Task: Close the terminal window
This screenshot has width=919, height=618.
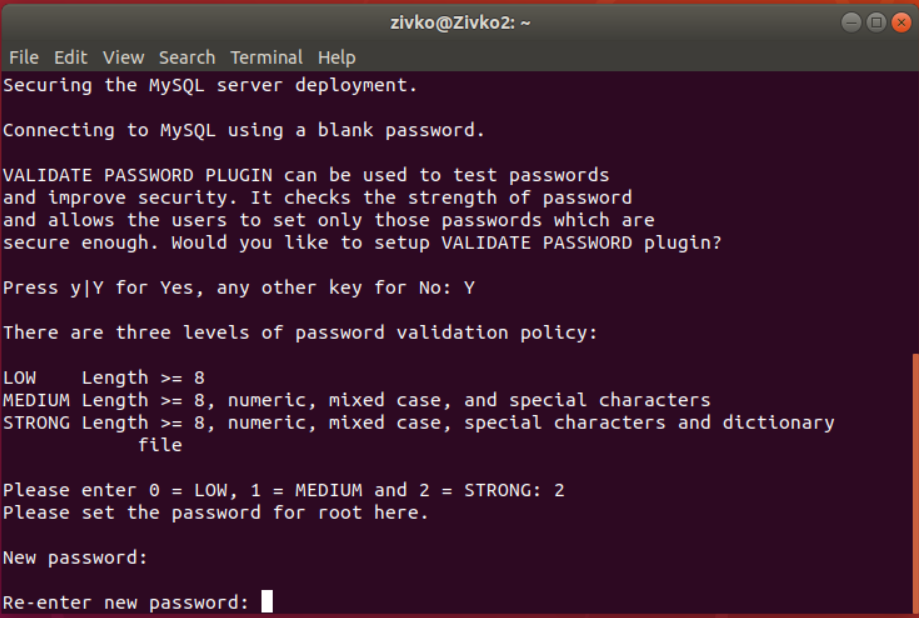Action: coord(900,22)
